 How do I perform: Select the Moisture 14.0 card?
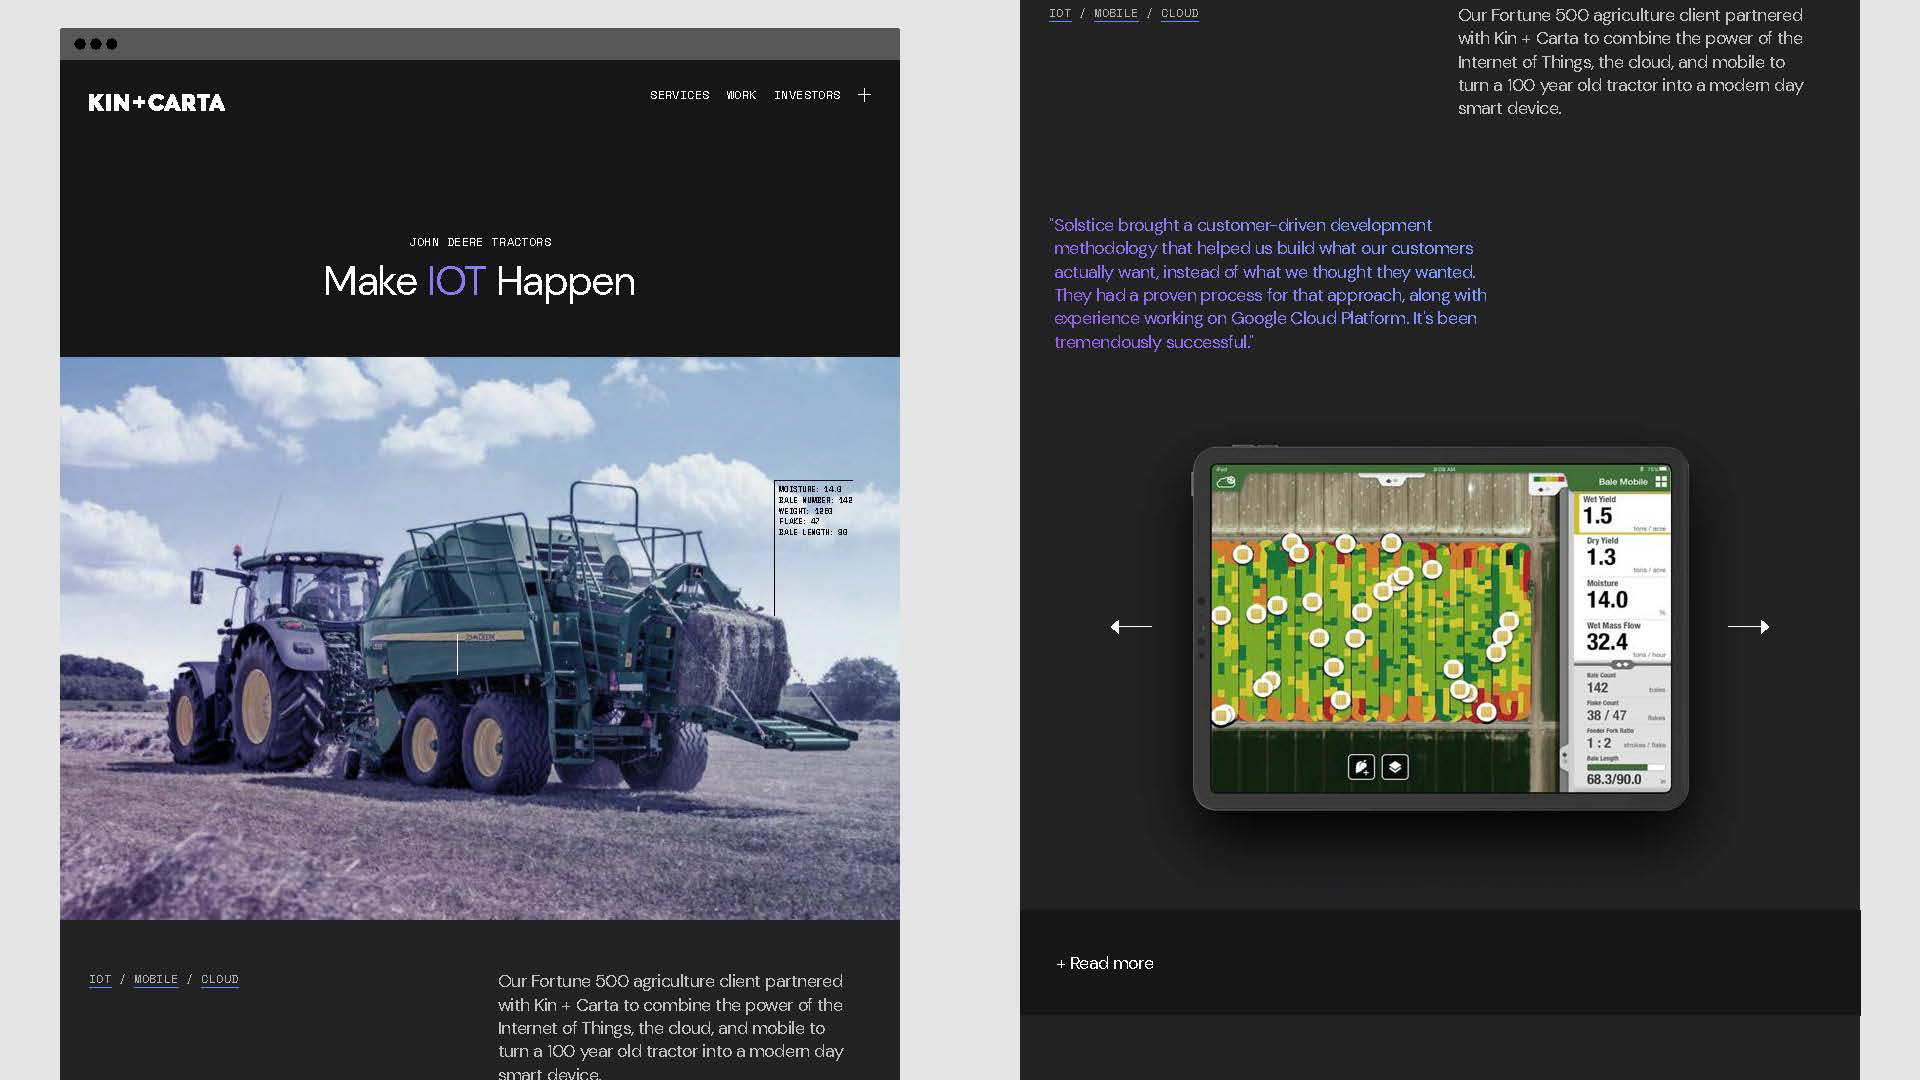[1622, 597]
